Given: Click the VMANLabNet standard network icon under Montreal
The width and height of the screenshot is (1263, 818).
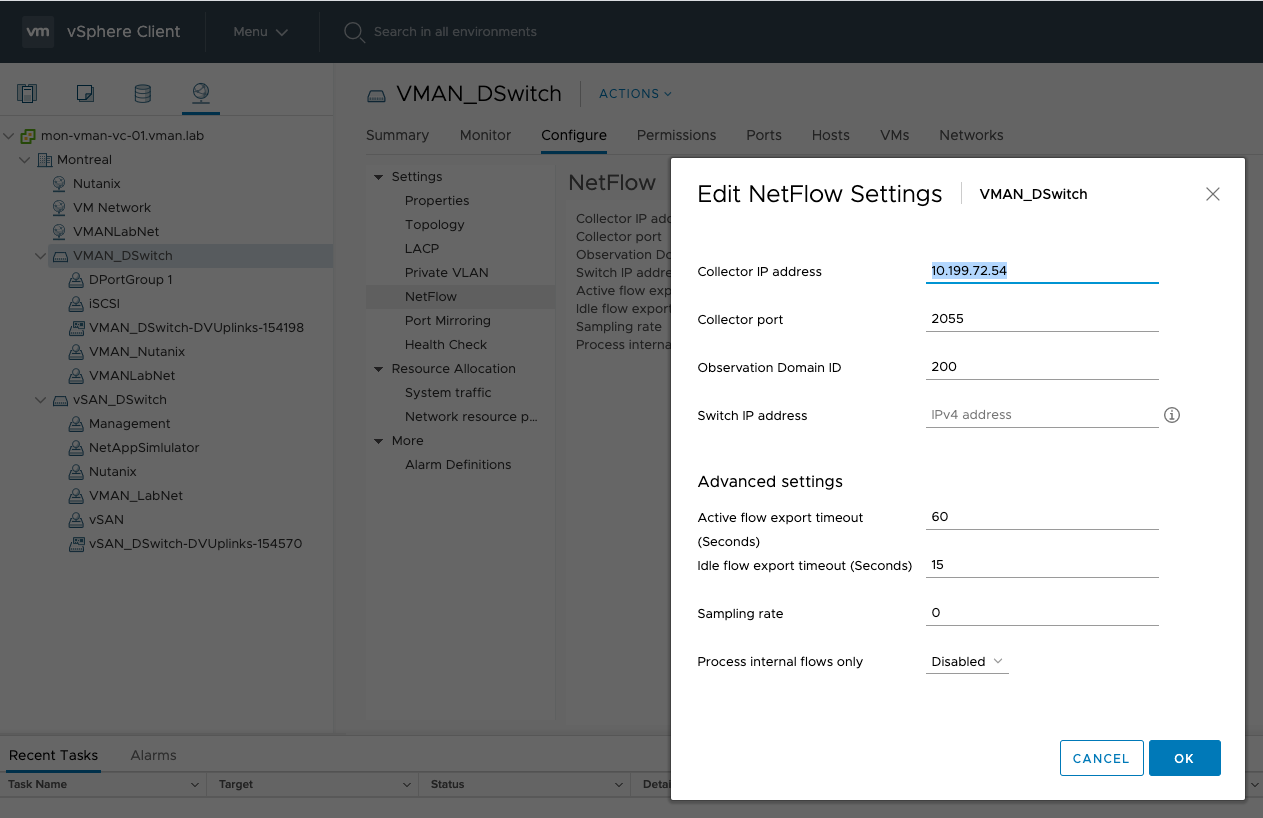Looking at the screenshot, I should pyautogui.click(x=59, y=232).
